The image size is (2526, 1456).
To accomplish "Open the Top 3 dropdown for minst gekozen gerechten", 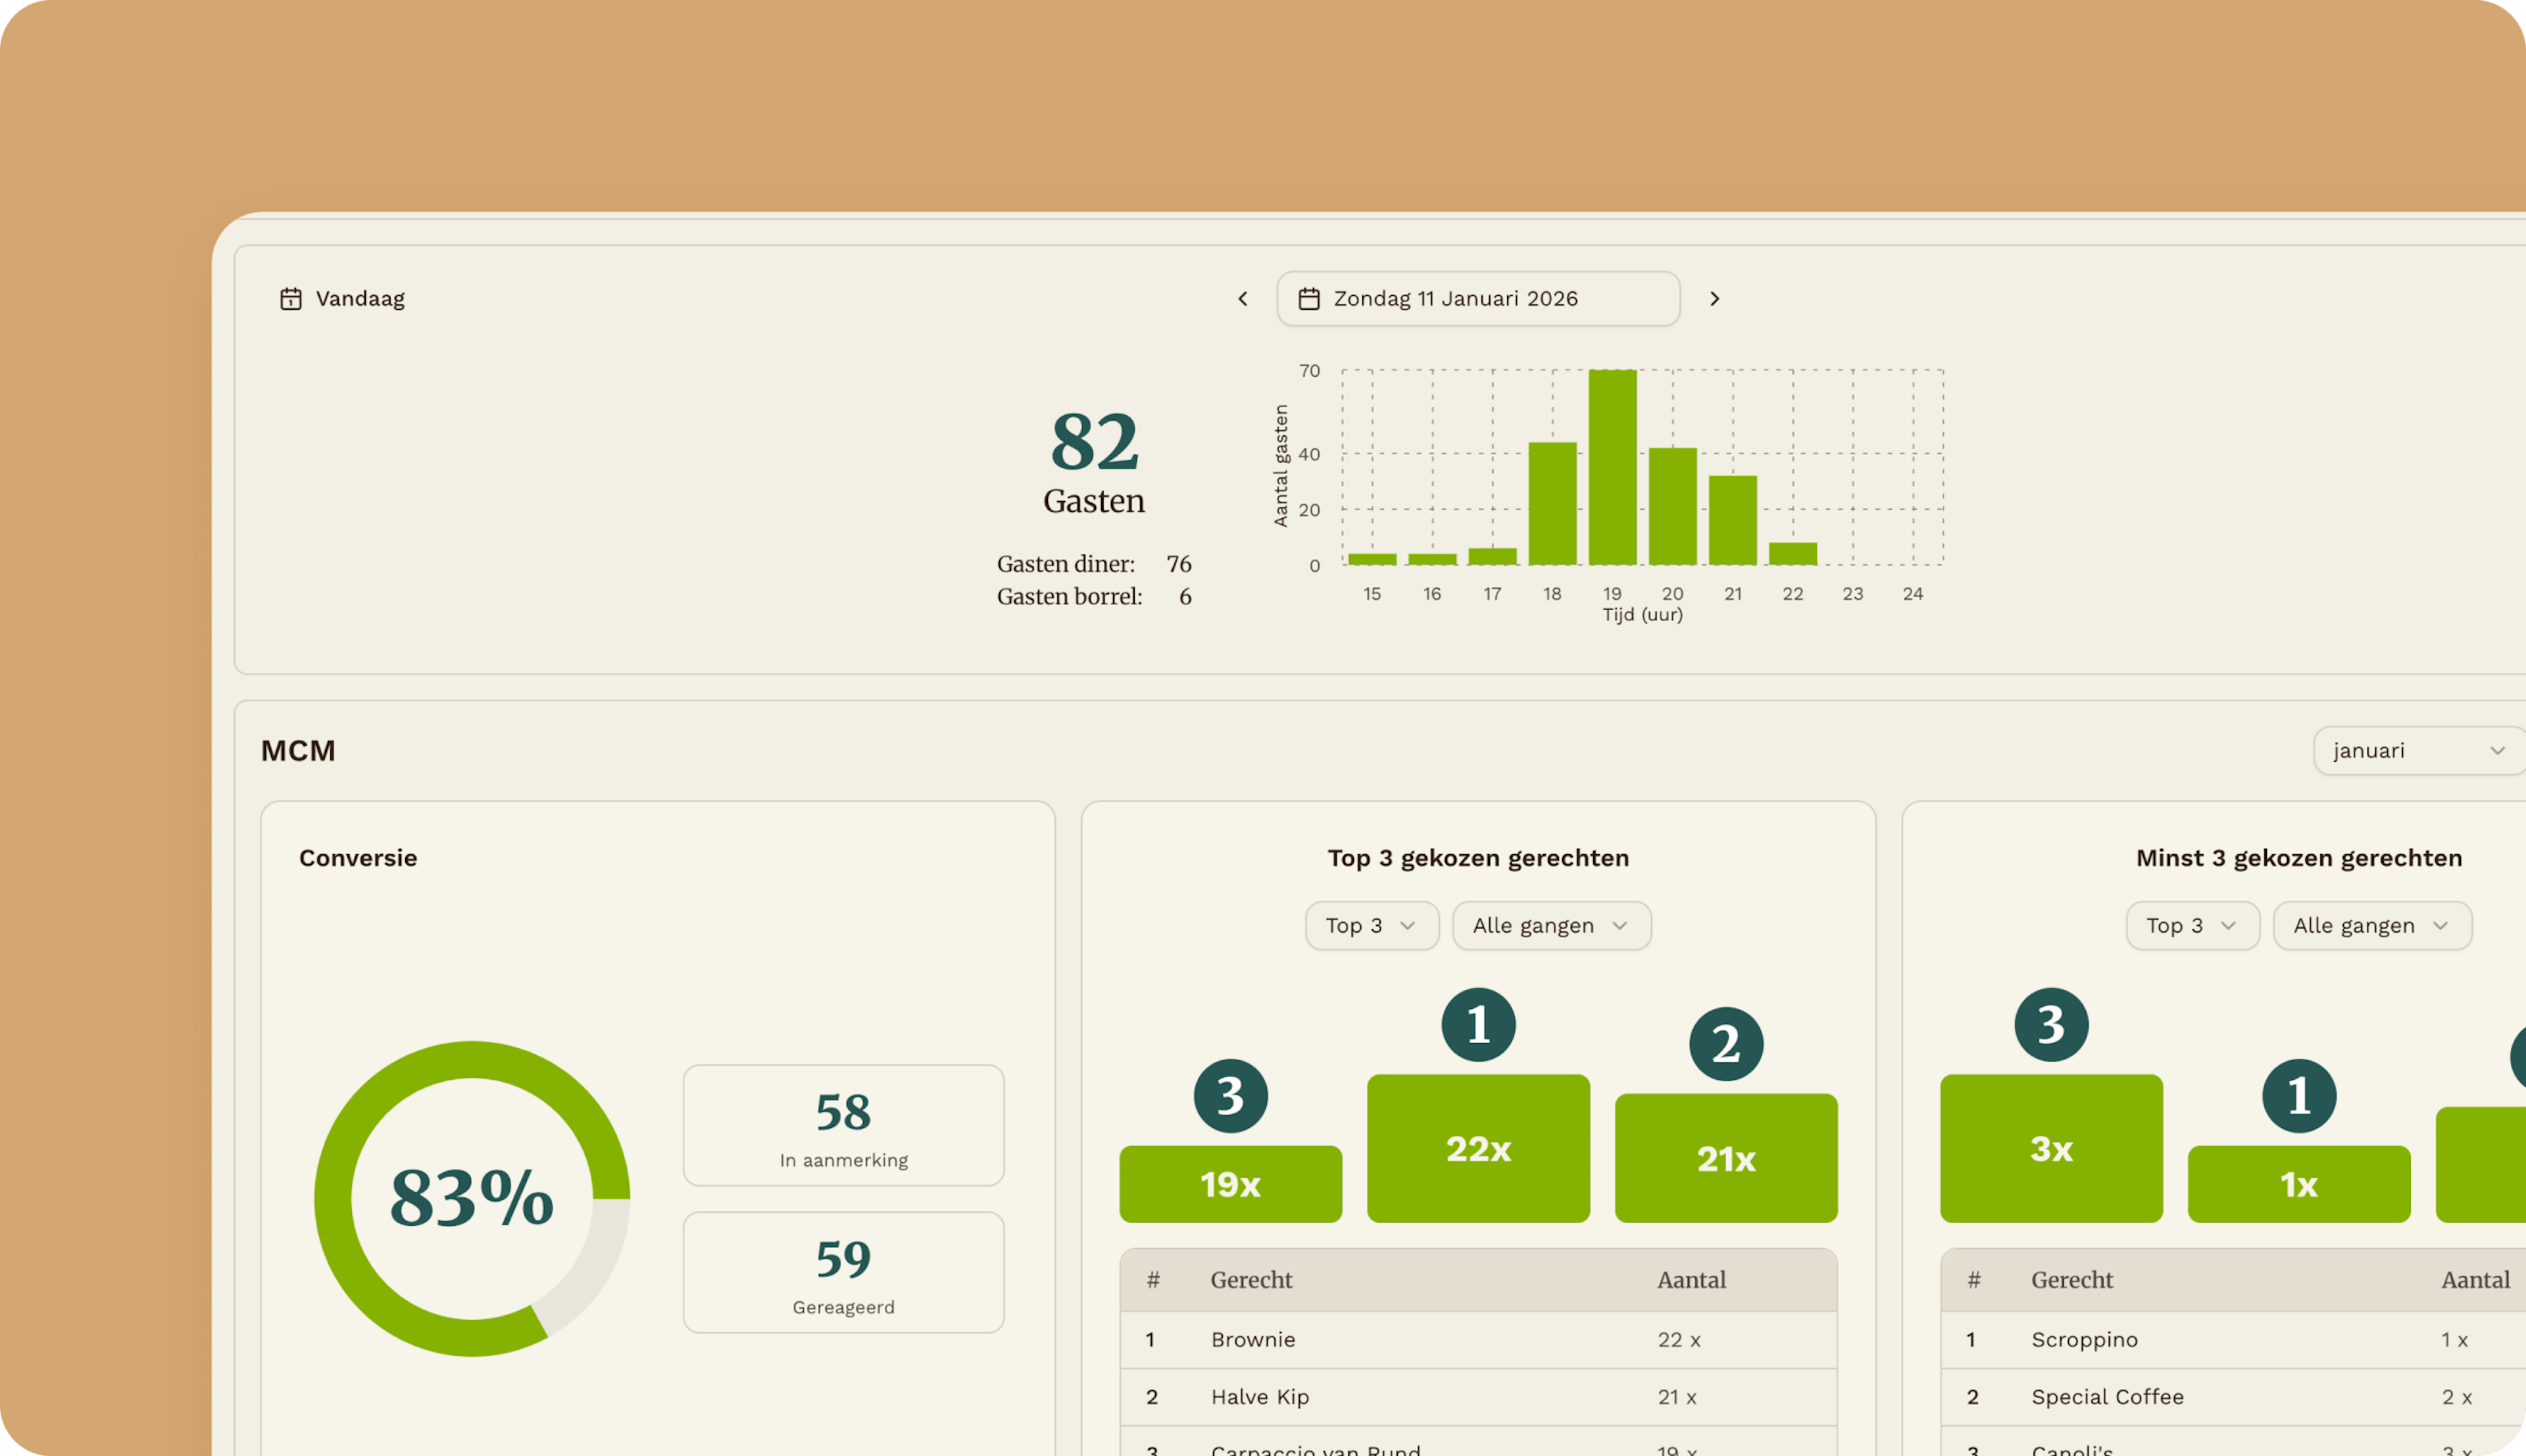I will tap(2192, 925).
